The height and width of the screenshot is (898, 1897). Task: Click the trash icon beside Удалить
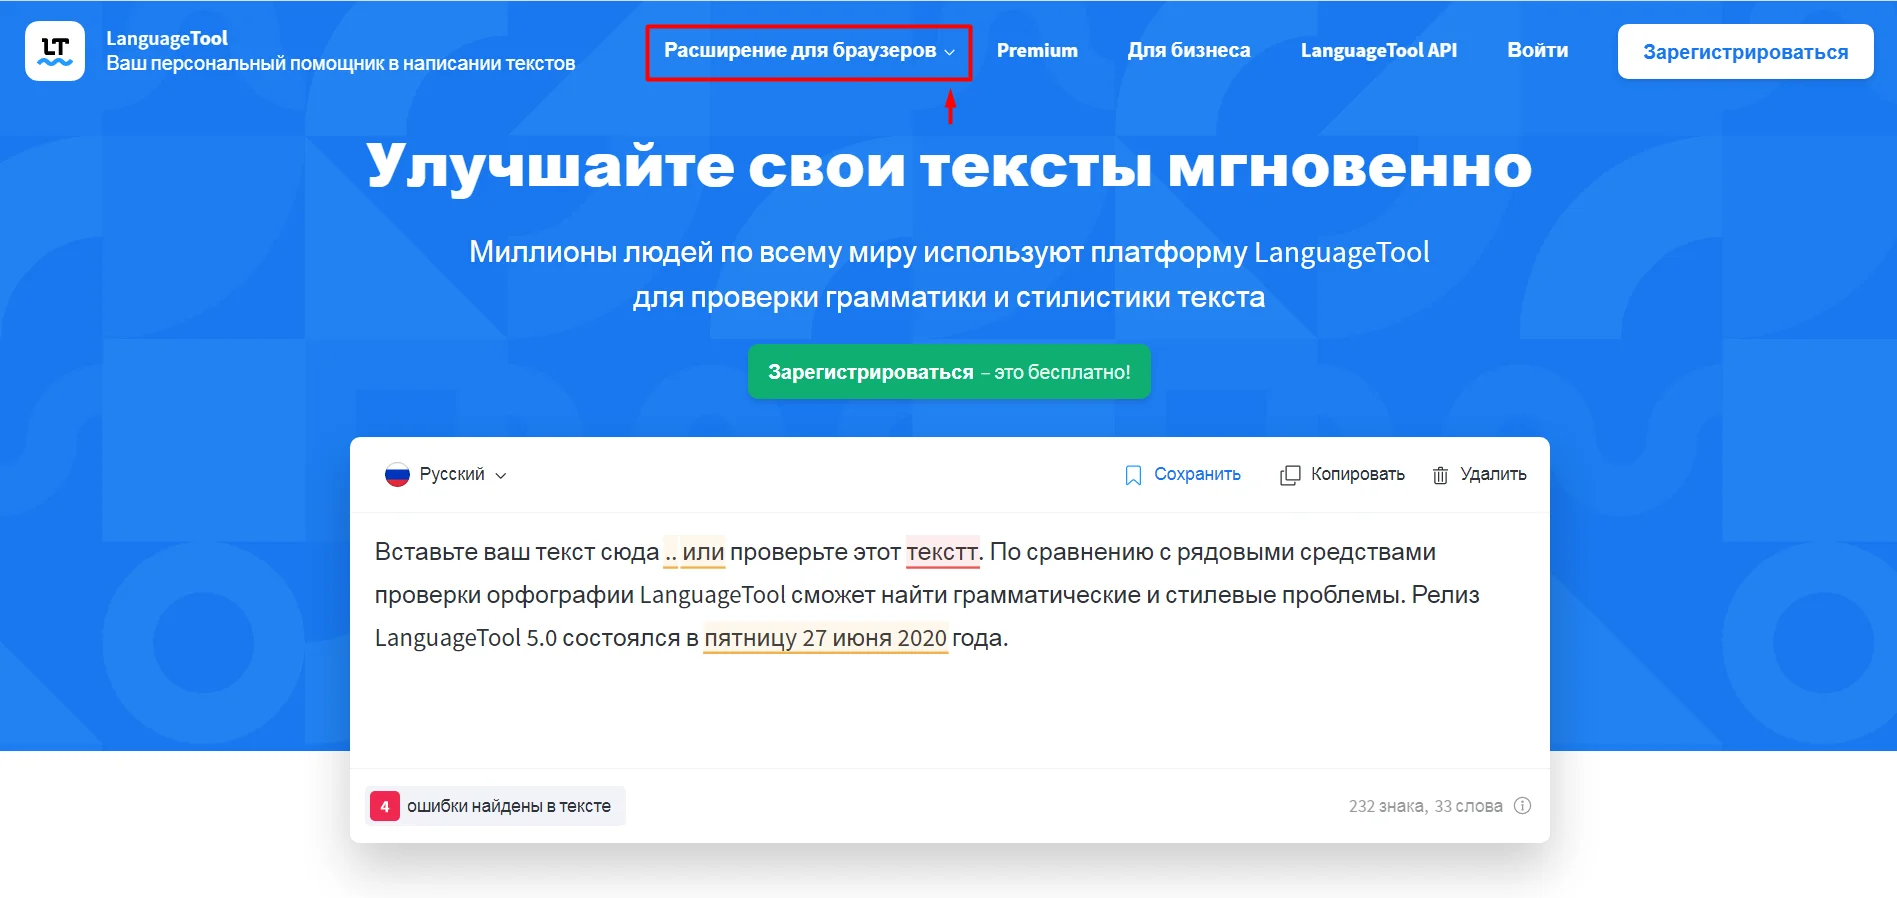1440,475
